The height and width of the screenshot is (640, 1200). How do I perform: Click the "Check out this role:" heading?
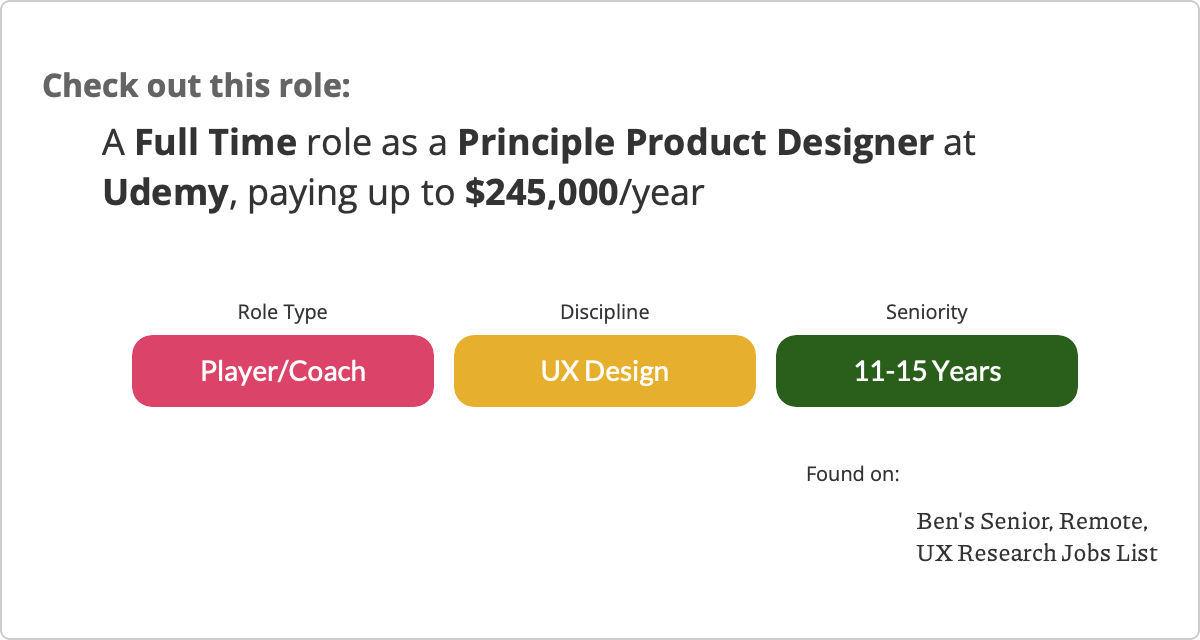click(196, 85)
